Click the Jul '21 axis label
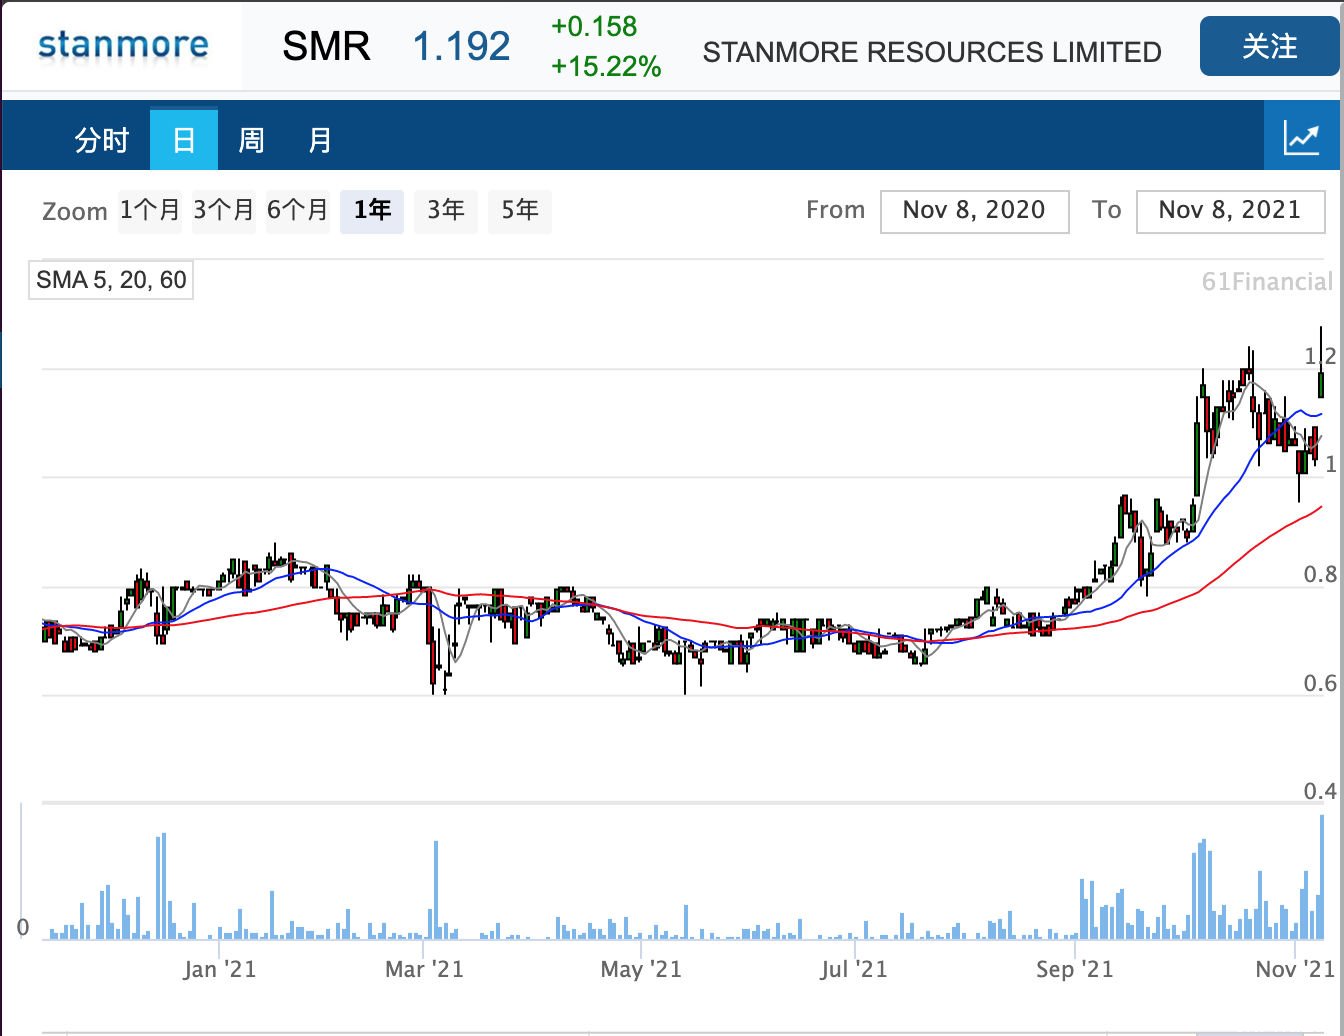1344x1036 pixels. (854, 969)
